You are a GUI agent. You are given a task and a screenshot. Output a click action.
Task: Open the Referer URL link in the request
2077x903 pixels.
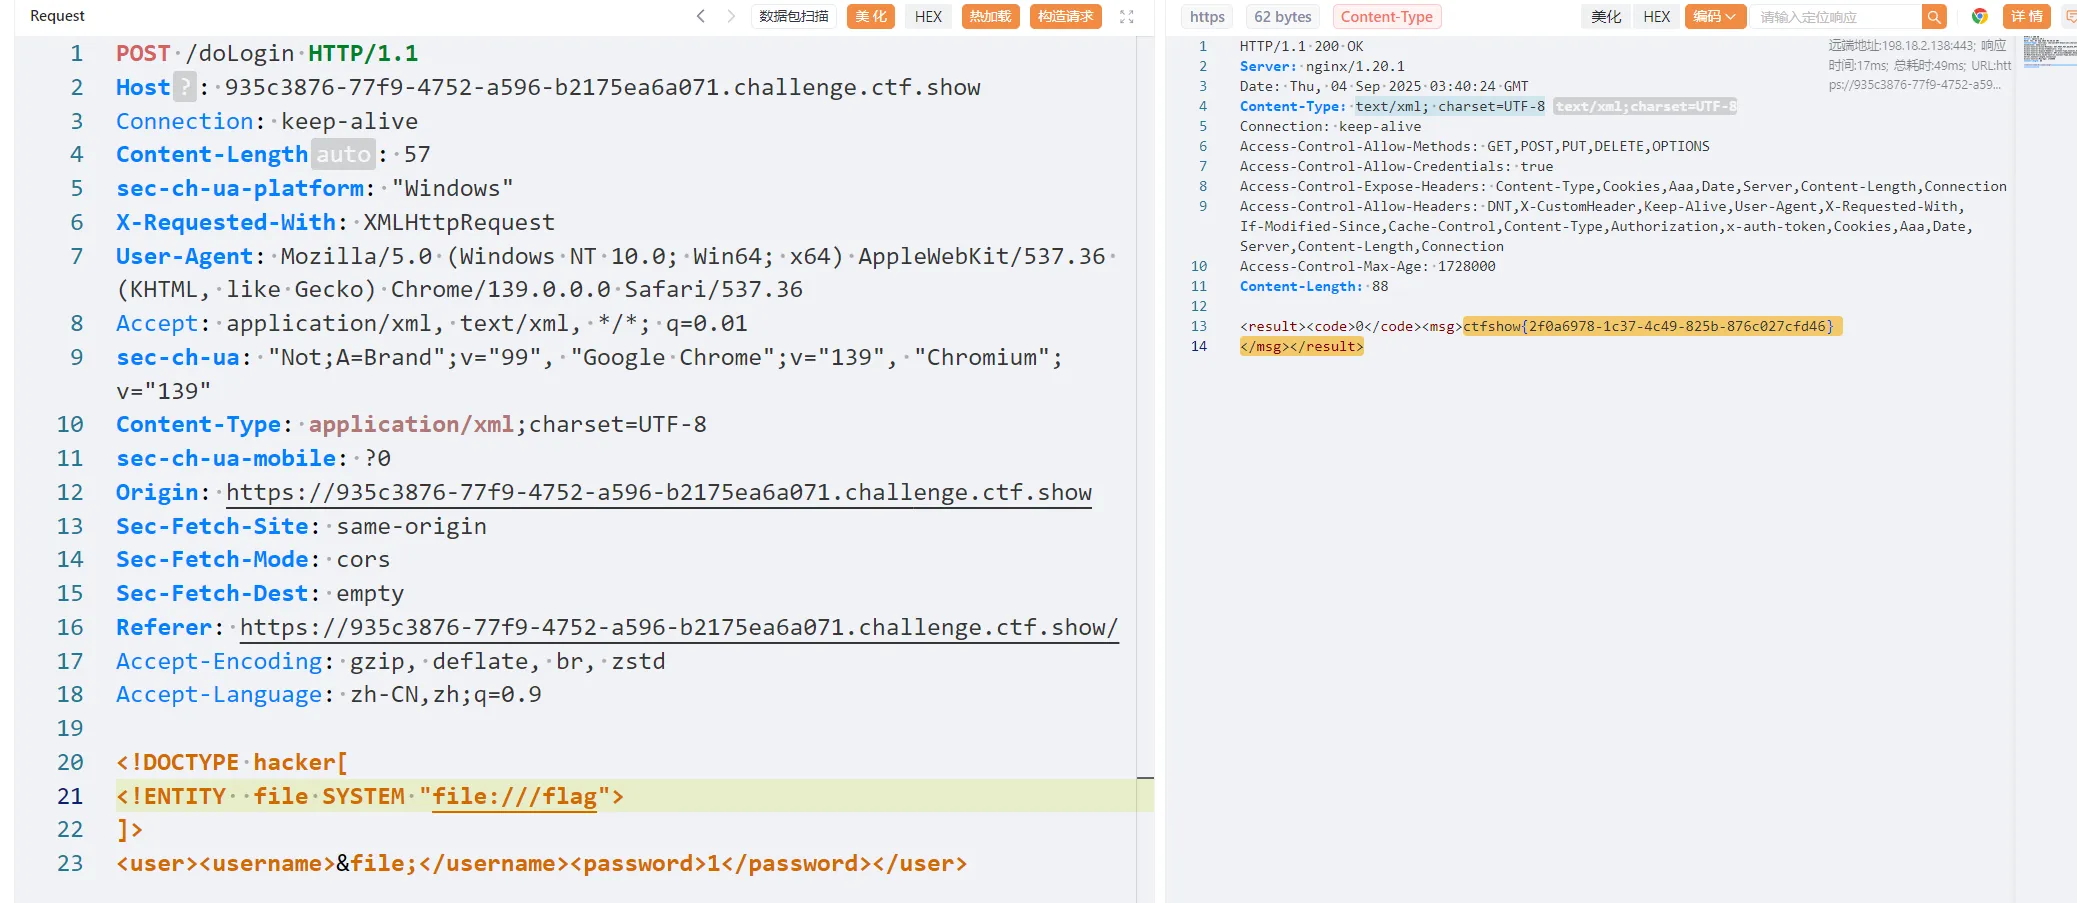tap(679, 627)
